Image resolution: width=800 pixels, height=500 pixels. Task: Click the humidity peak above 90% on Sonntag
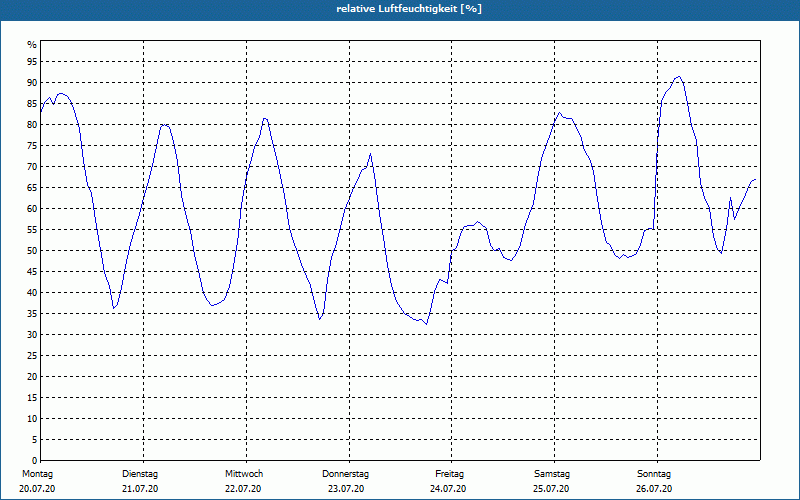click(678, 77)
